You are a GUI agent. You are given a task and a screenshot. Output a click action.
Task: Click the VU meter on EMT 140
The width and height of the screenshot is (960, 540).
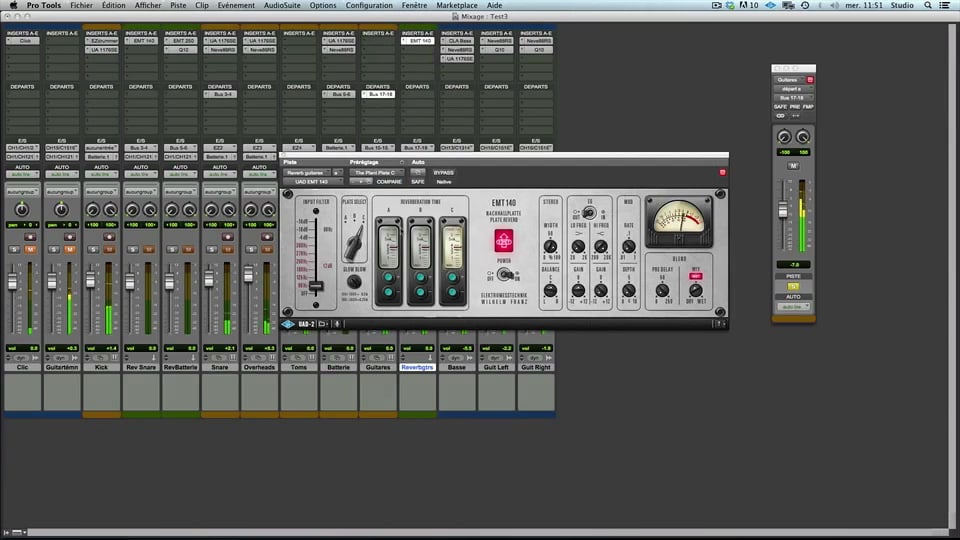(679, 221)
